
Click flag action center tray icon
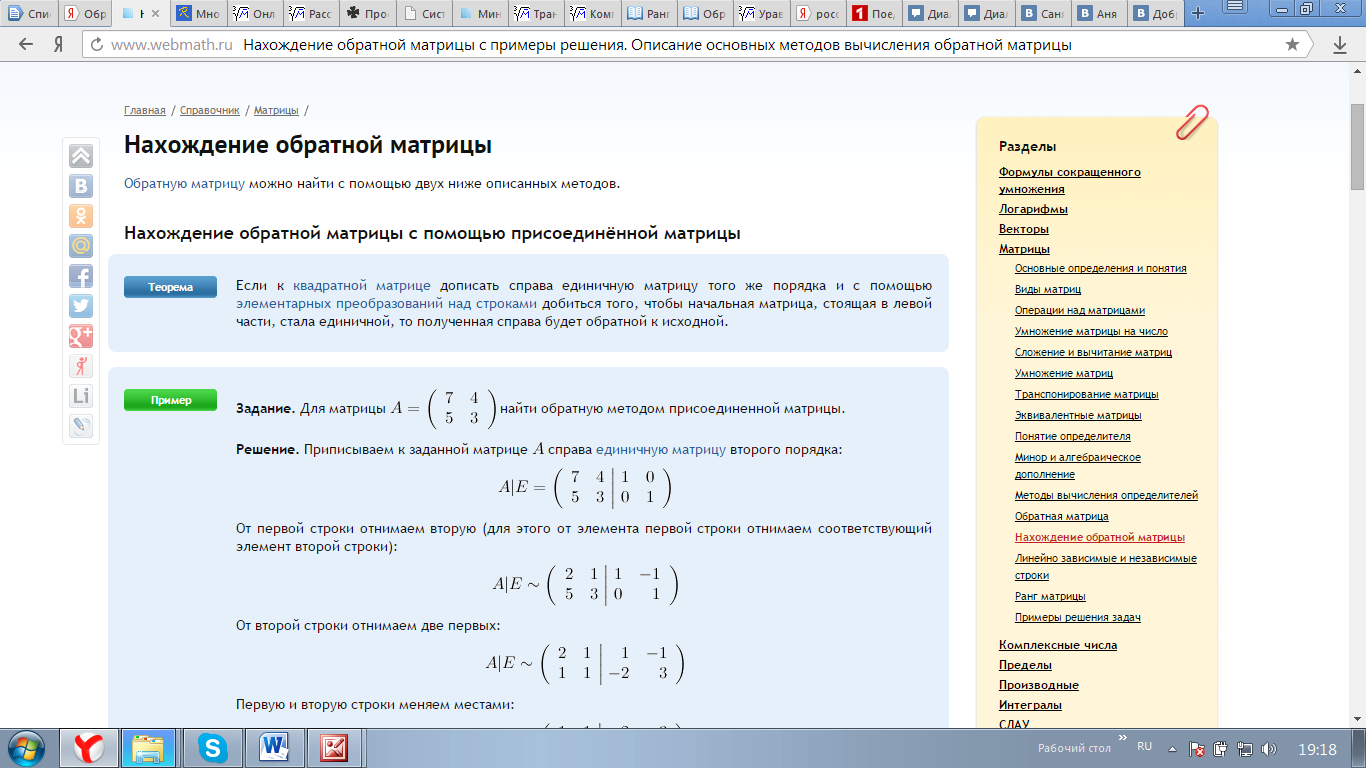[x=1197, y=749]
